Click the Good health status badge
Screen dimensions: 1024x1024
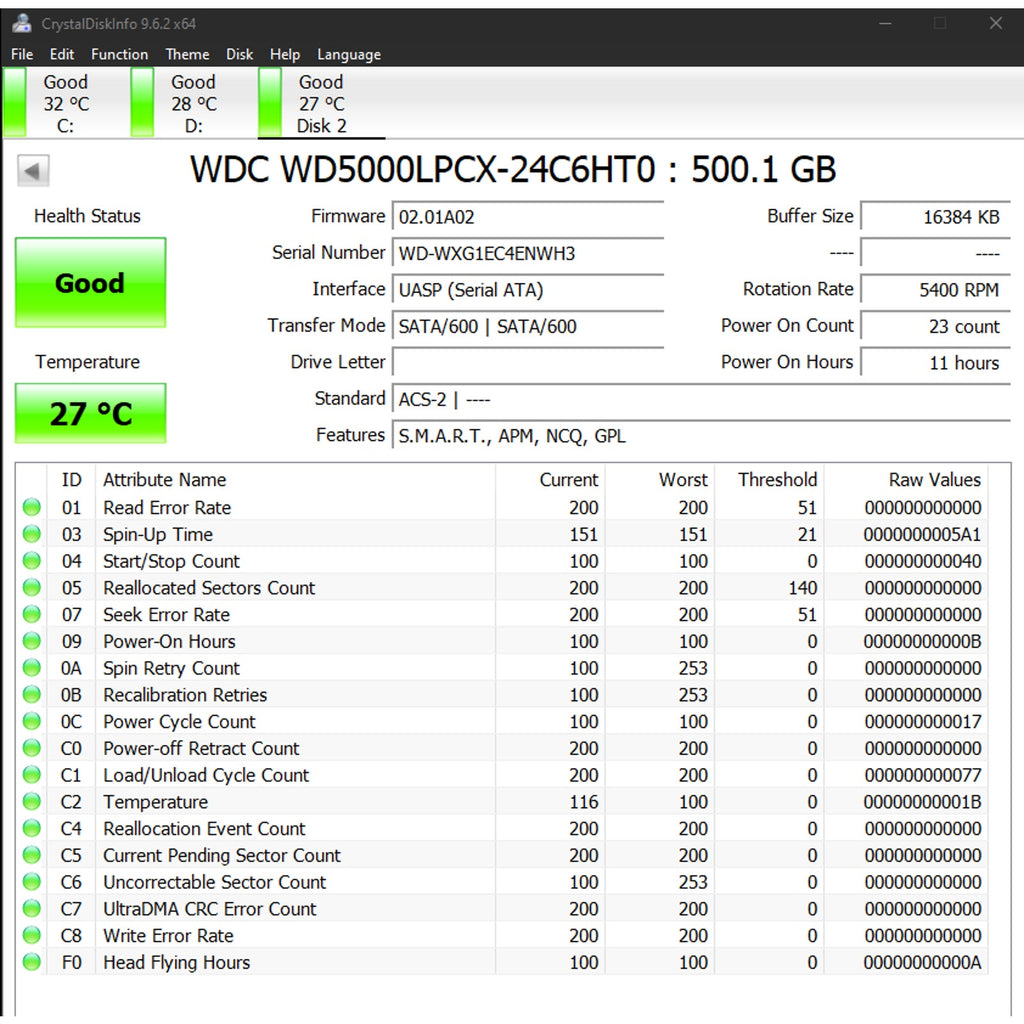(90, 283)
